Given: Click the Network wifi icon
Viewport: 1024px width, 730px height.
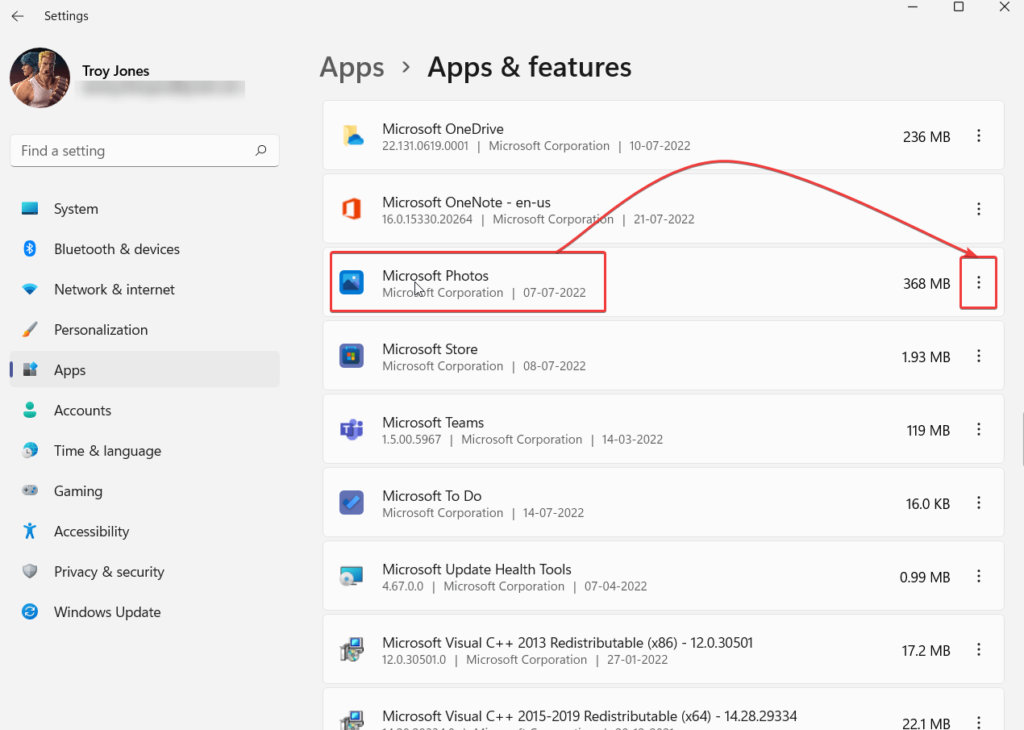Looking at the screenshot, I should tap(29, 289).
